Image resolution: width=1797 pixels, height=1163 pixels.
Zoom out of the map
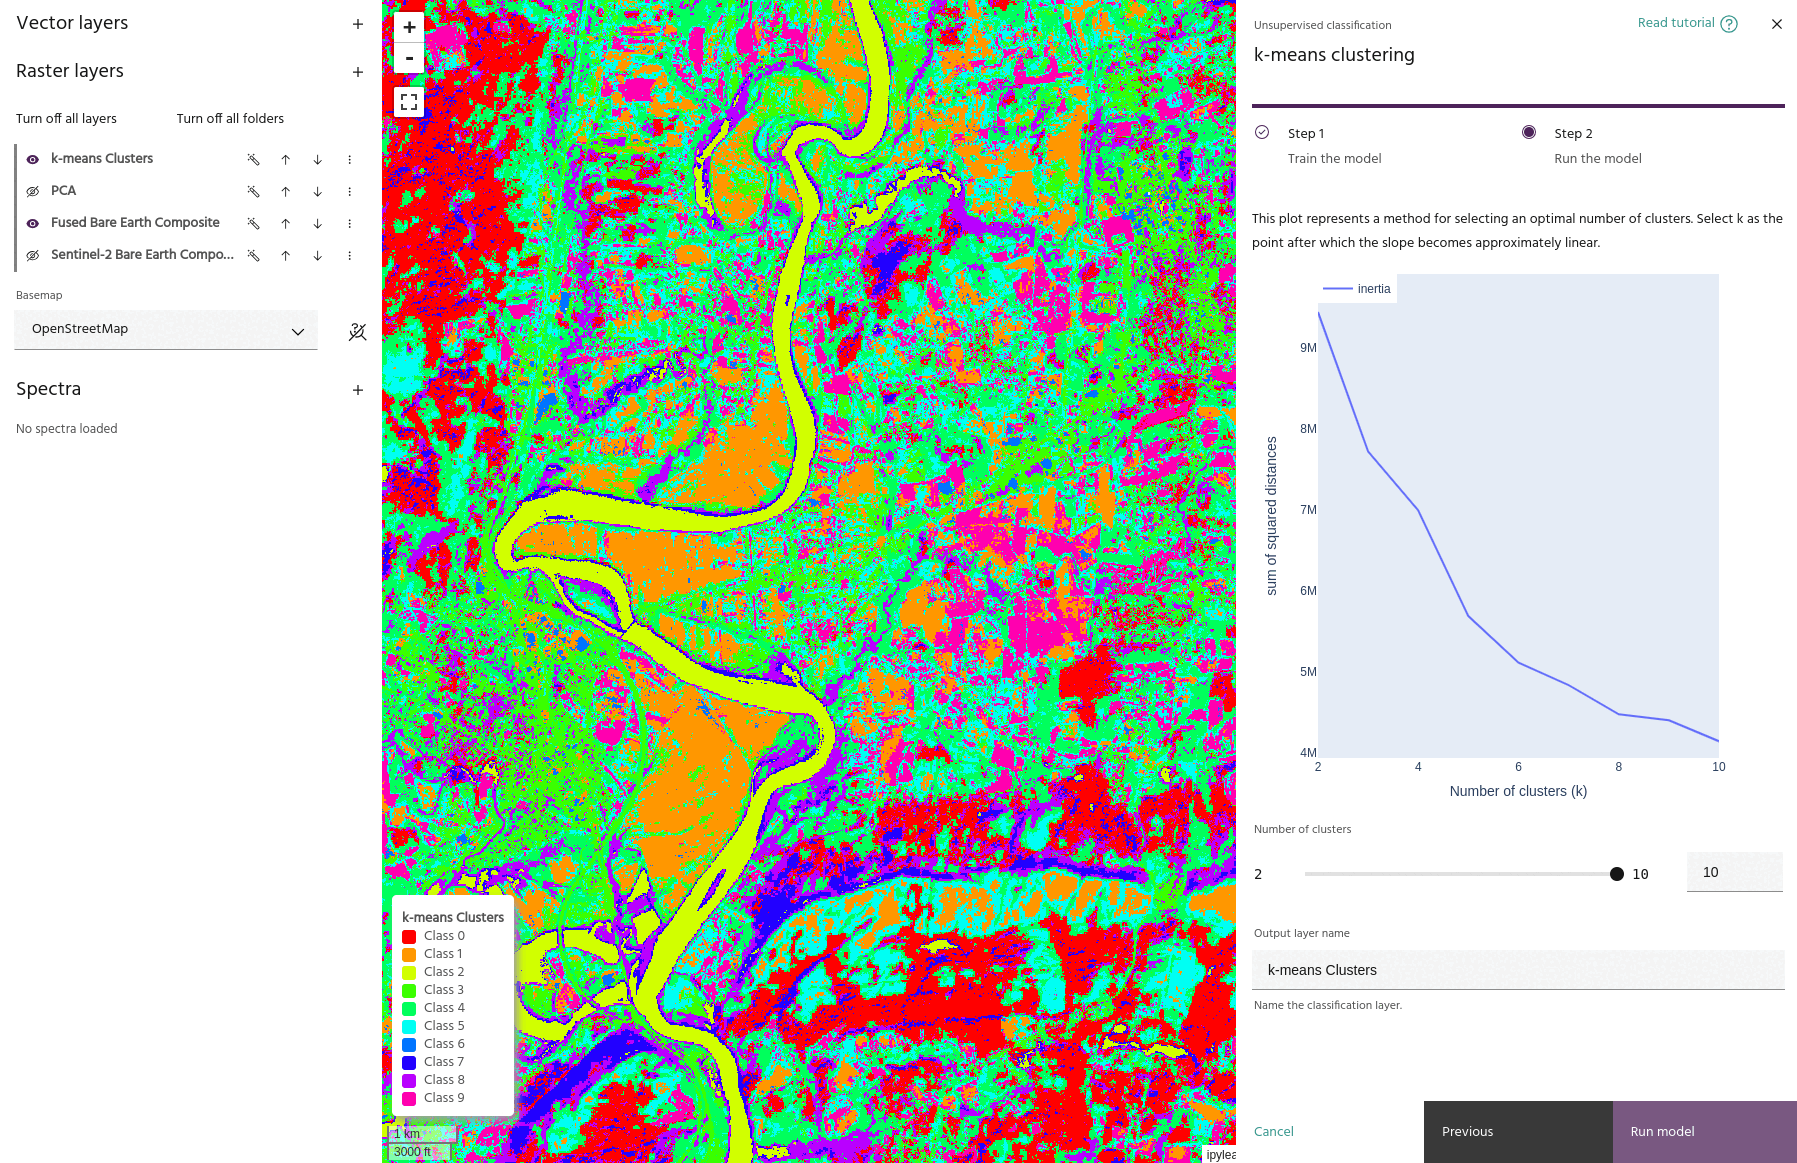click(x=409, y=58)
